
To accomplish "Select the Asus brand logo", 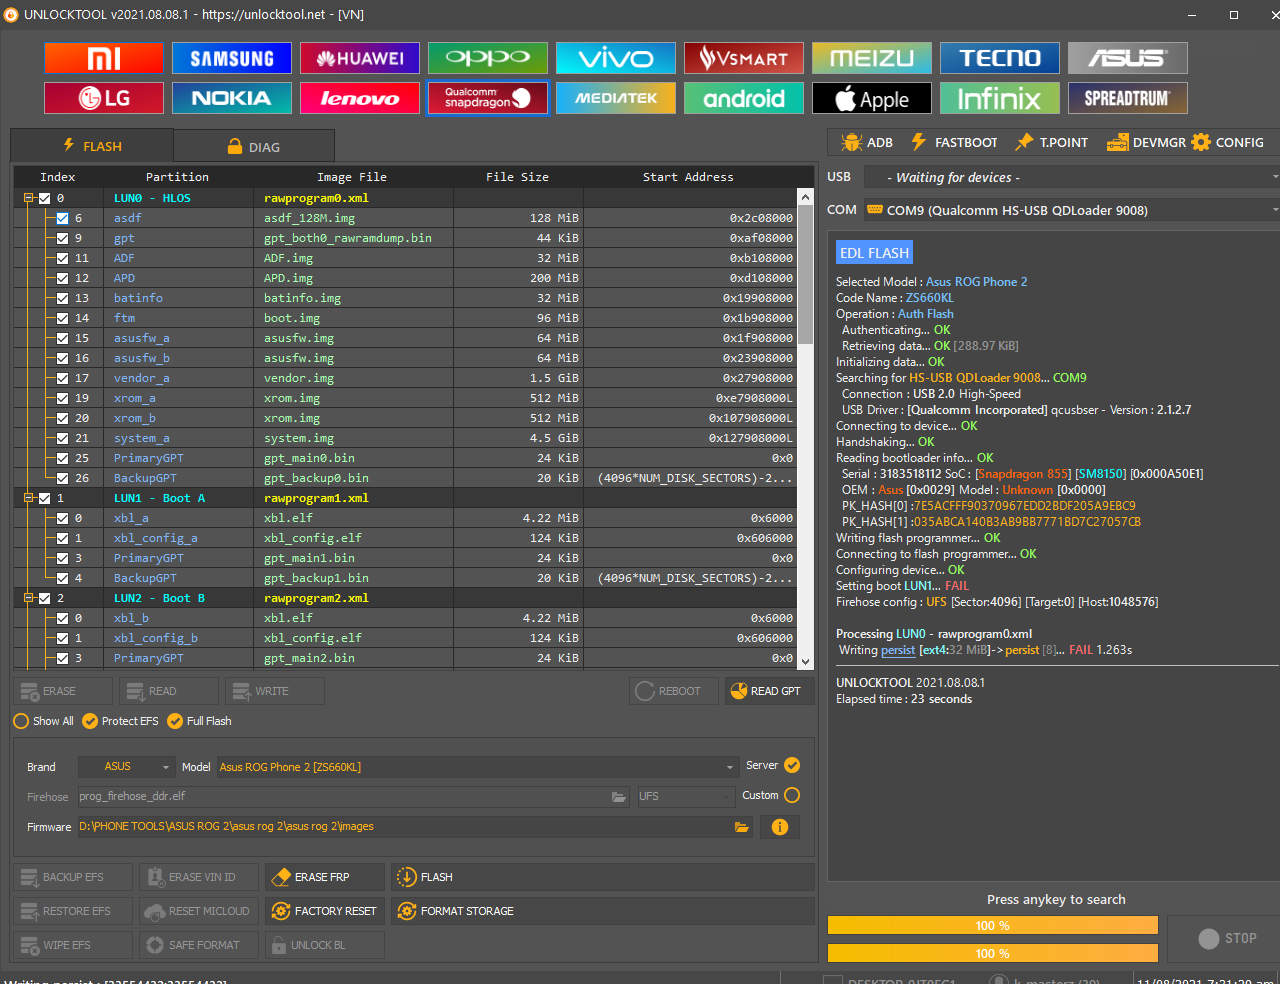I will (1128, 58).
